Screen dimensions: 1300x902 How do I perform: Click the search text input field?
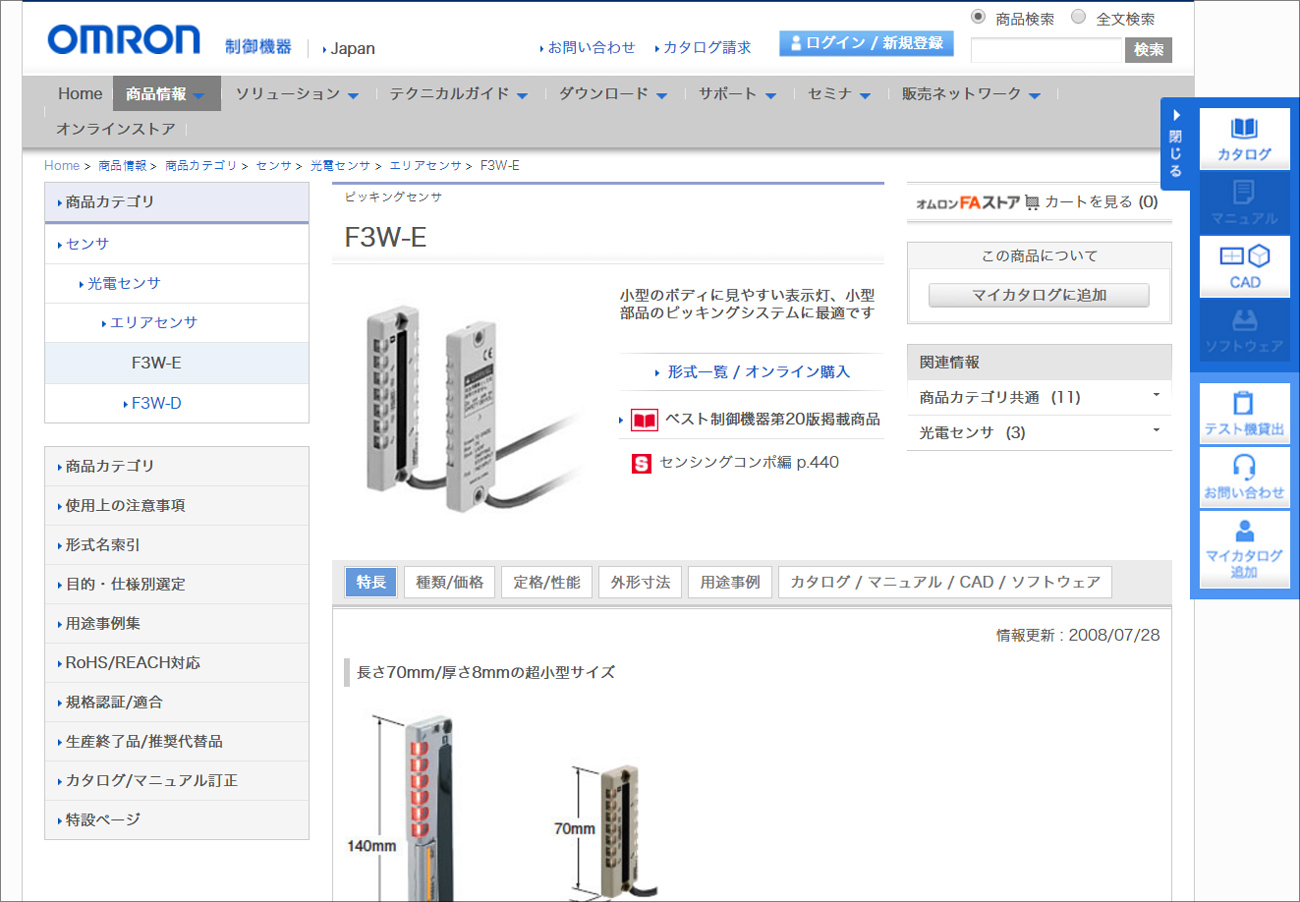pos(1046,50)
